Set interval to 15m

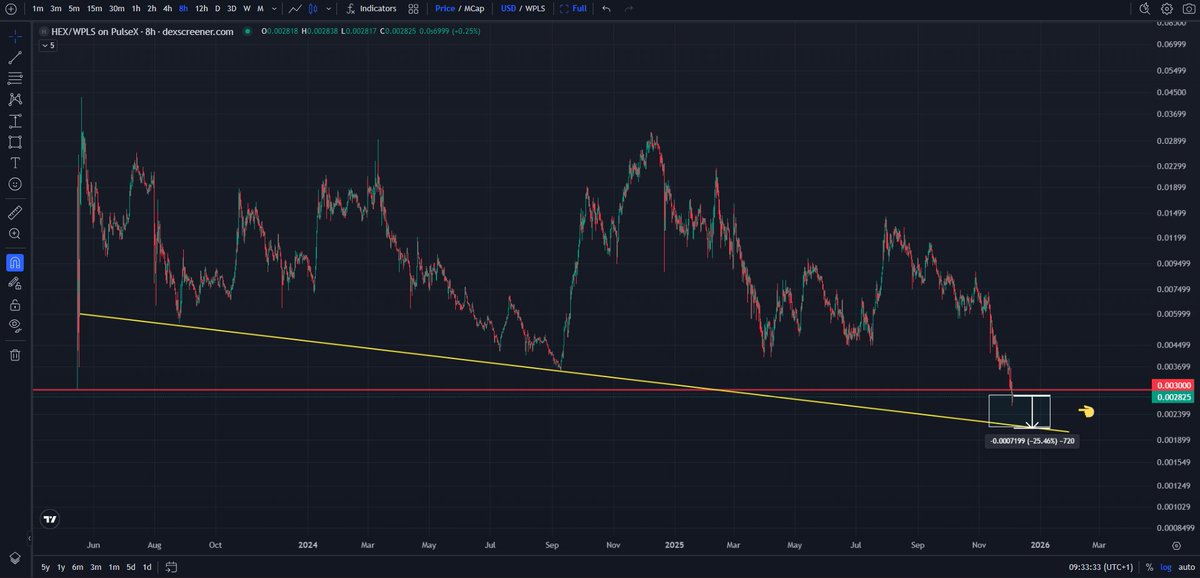coord(94,8)
